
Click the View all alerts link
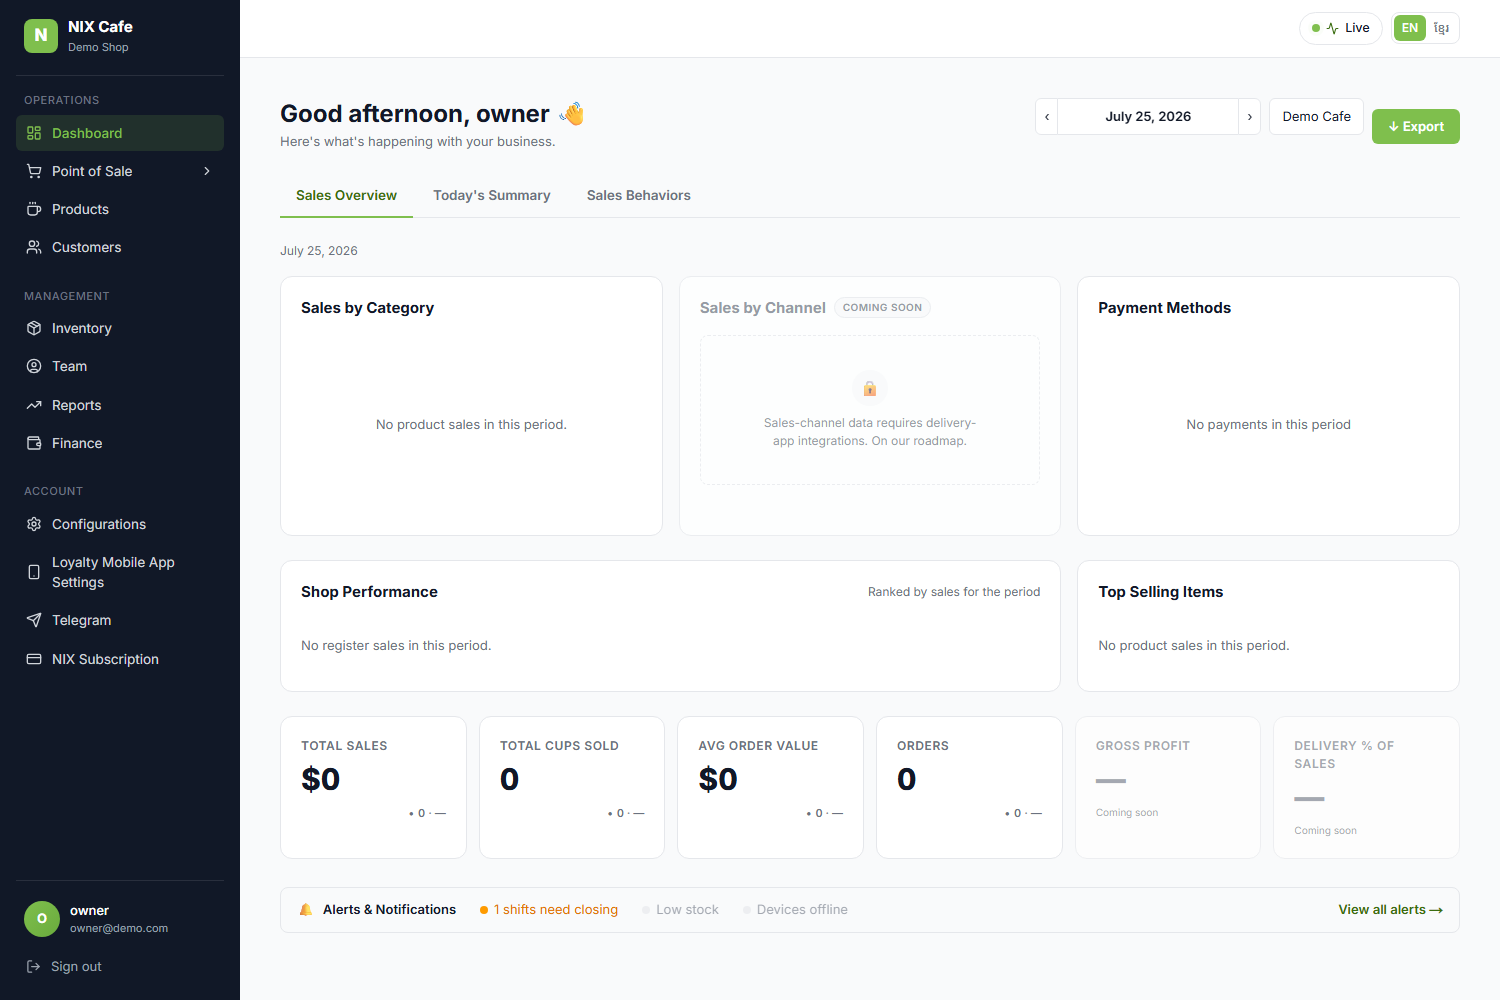(x=1390, y=909)
